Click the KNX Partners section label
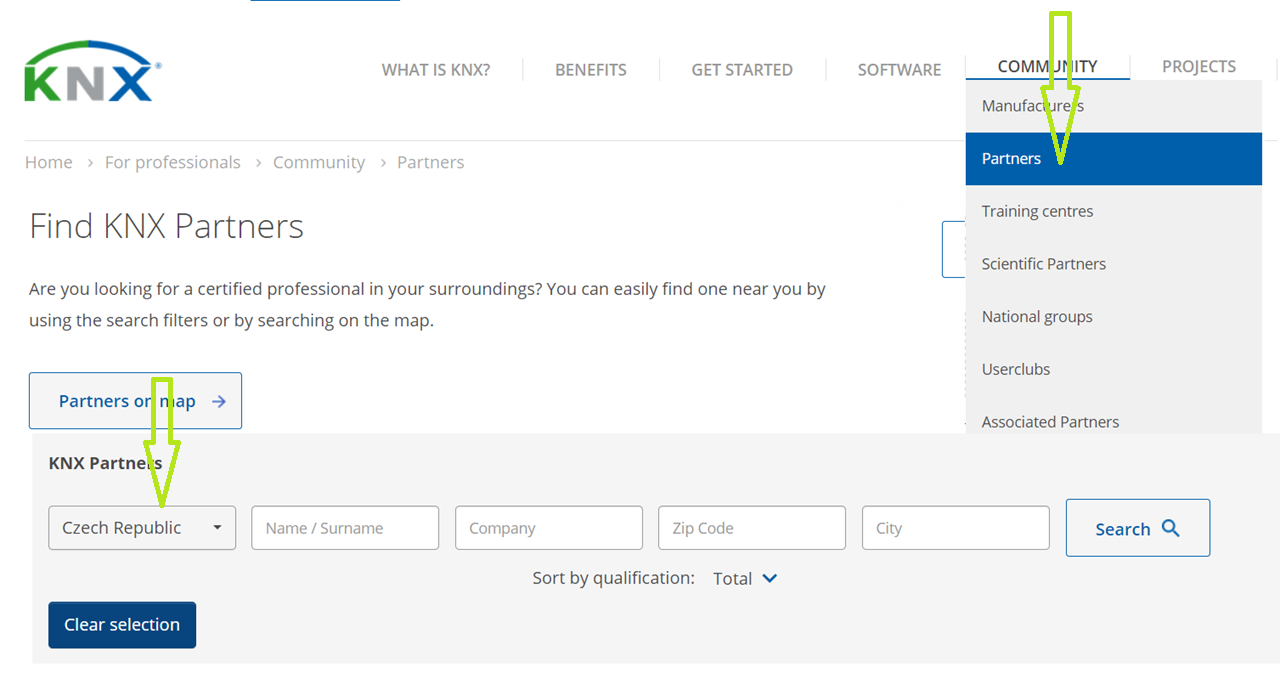Image resolution: width=1280 pixels, height=687 pixels. coord(105,463)
